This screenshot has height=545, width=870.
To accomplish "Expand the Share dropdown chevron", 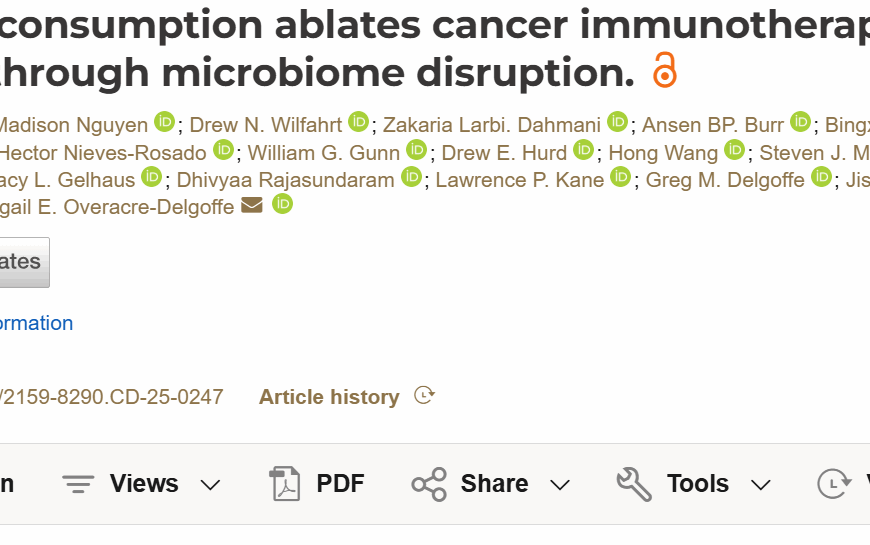I will 560,486.
